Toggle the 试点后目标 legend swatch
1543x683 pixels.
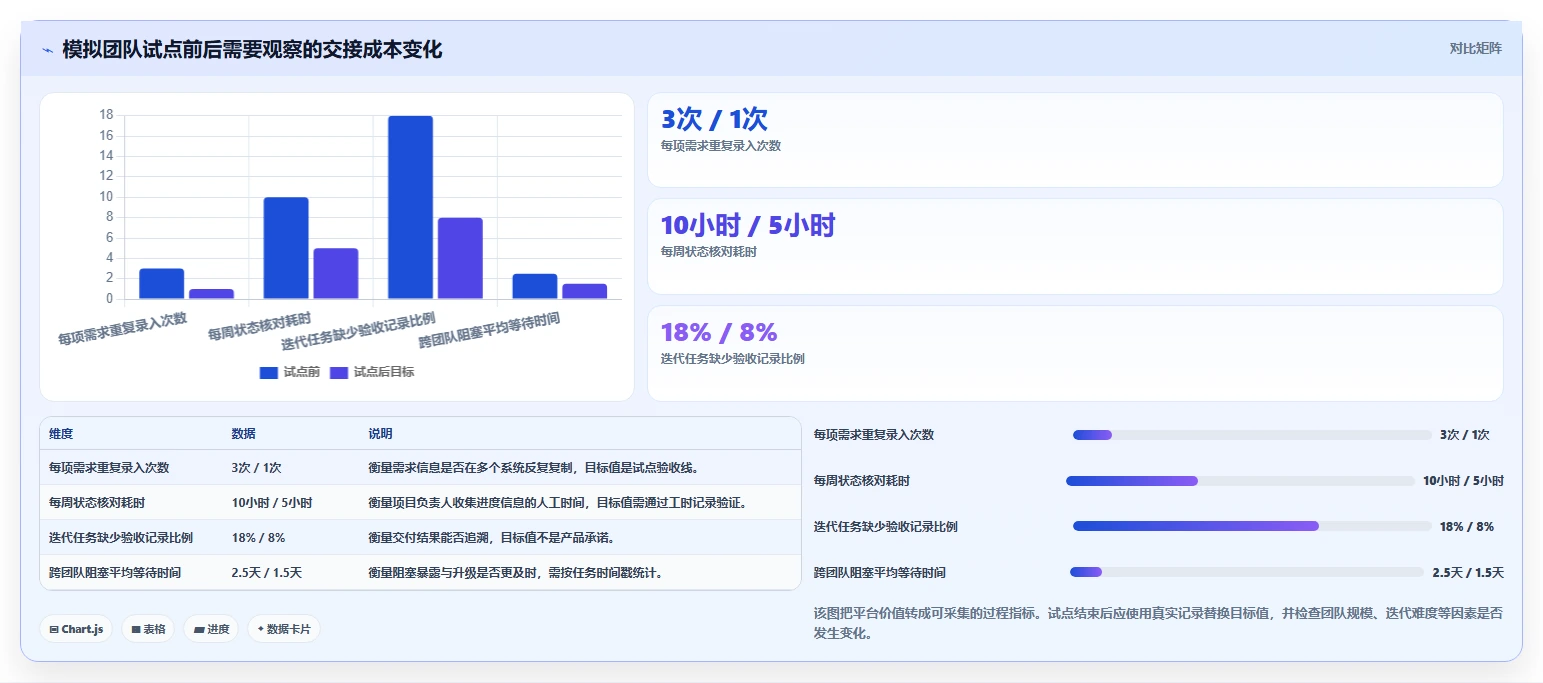339,372
